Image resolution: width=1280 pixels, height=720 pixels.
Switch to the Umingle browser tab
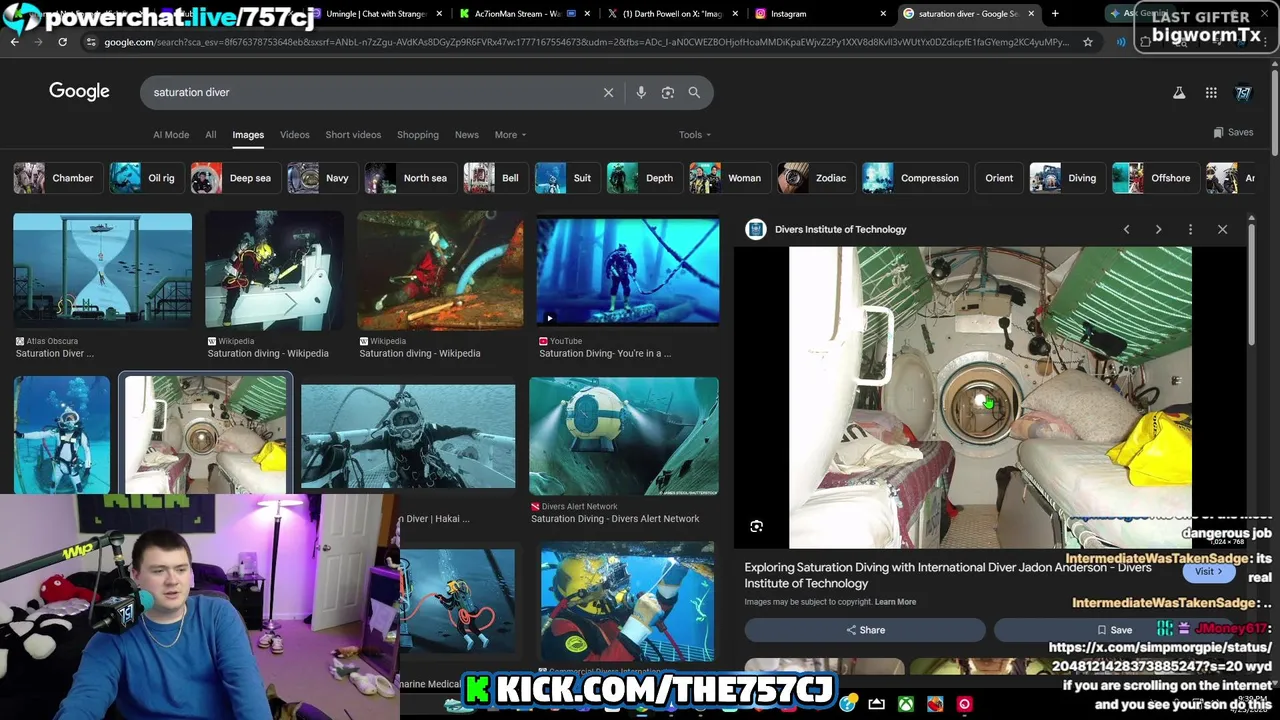pos(375,14)
